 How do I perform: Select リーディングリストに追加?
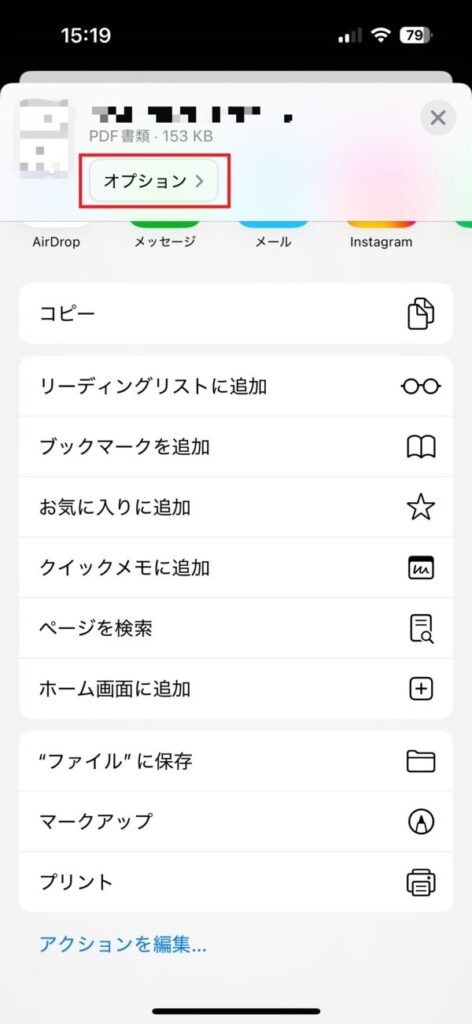click(236, 387)
